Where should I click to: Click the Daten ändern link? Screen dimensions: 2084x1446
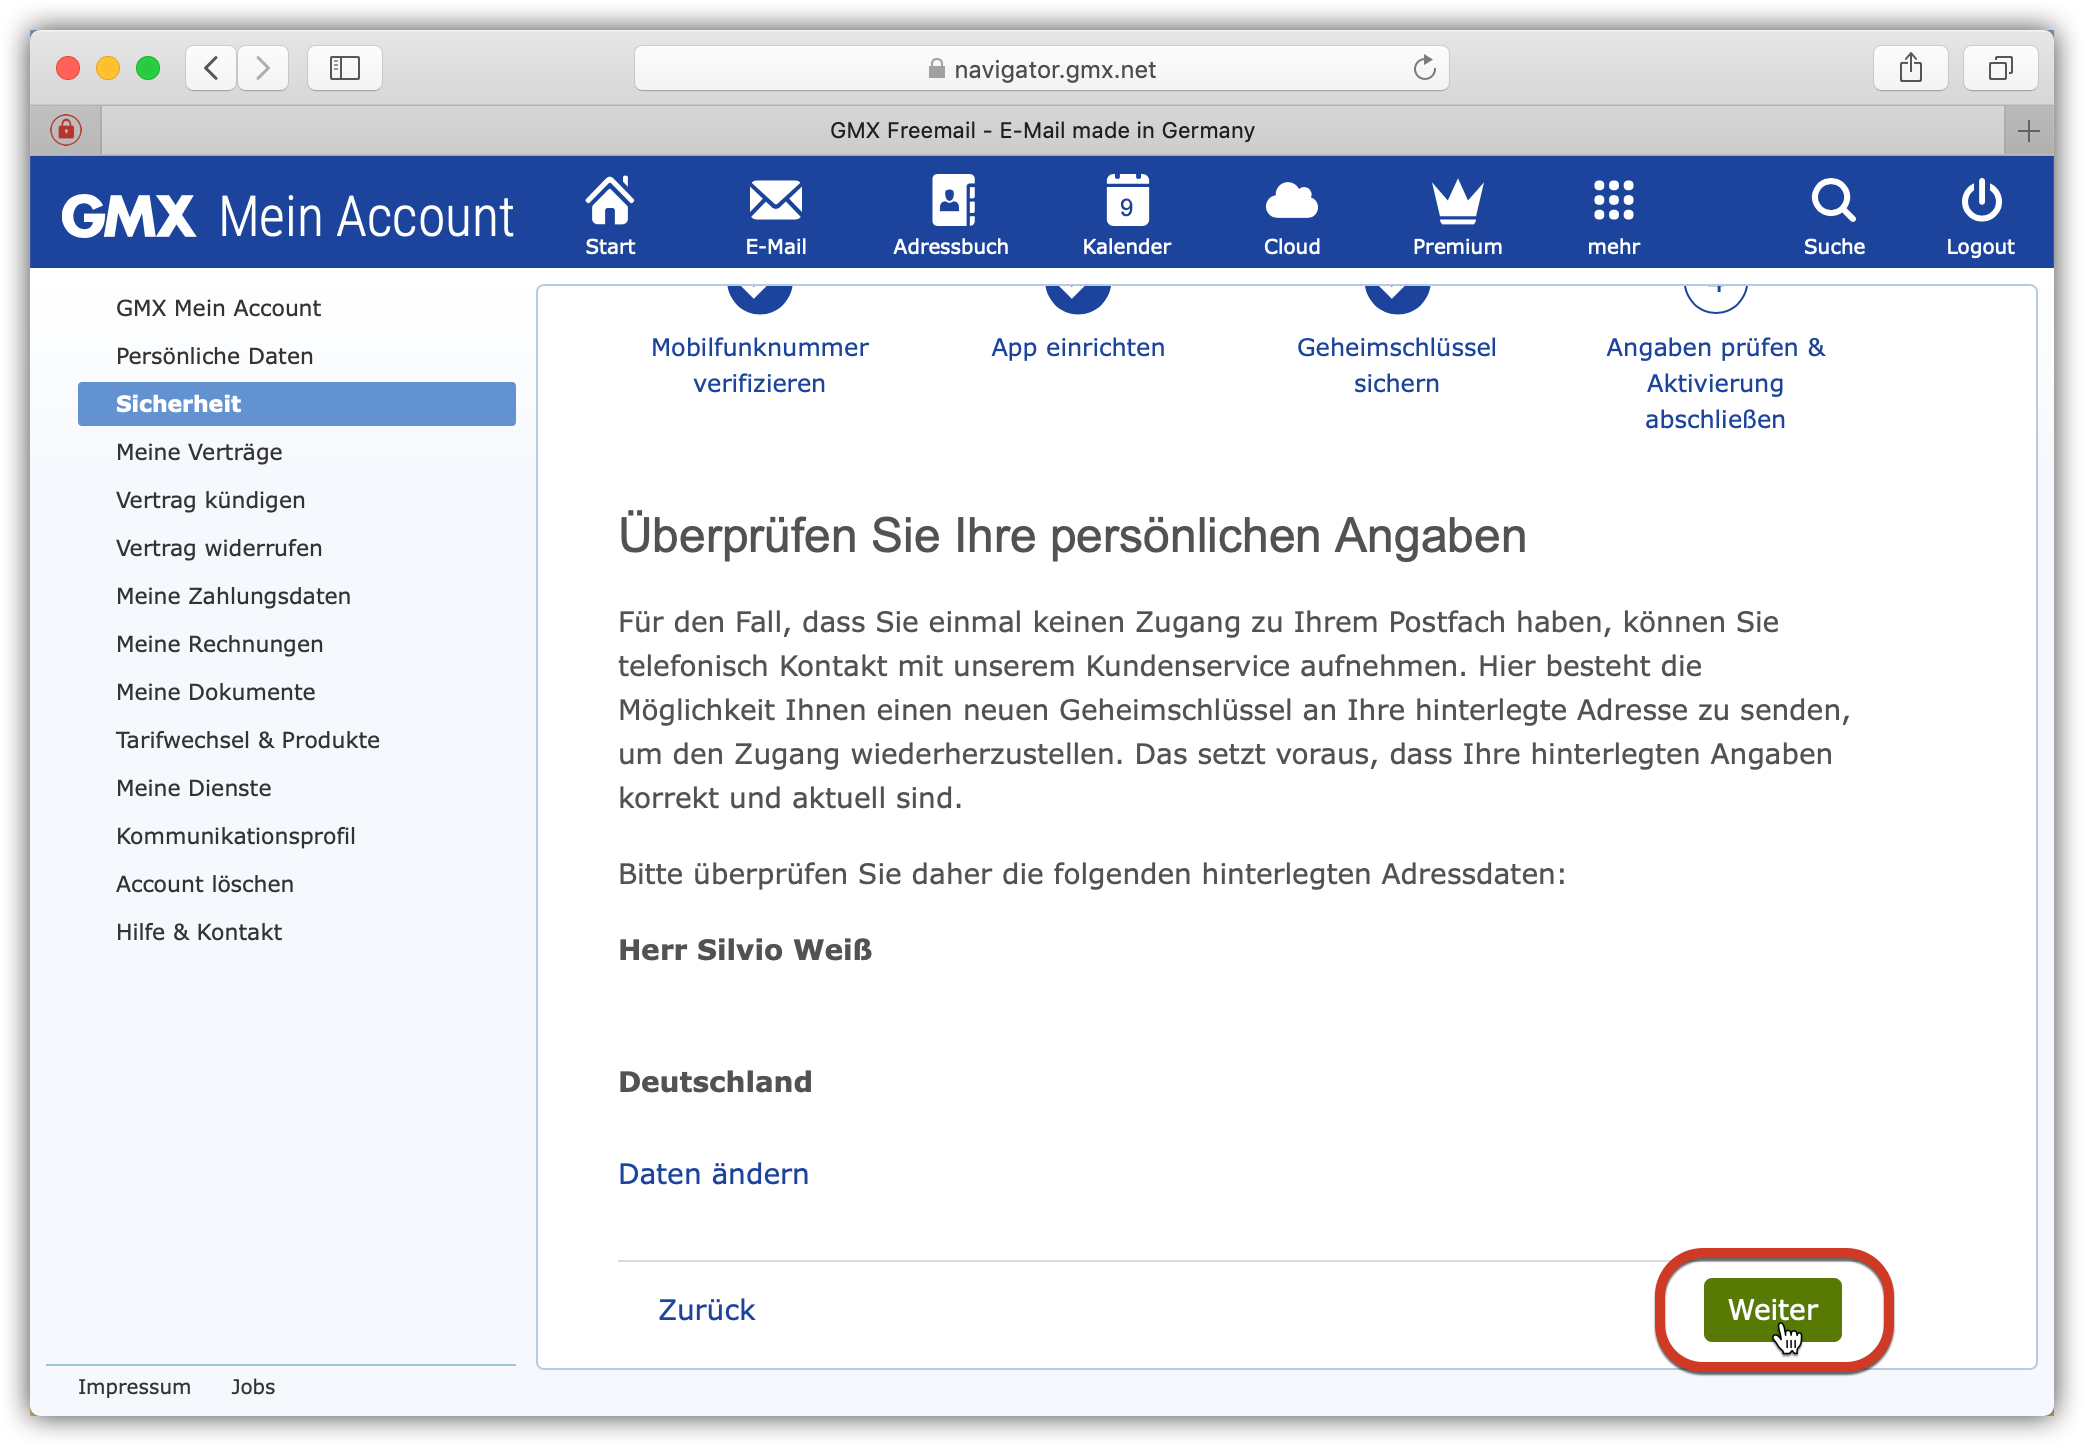pos(713,1174)
